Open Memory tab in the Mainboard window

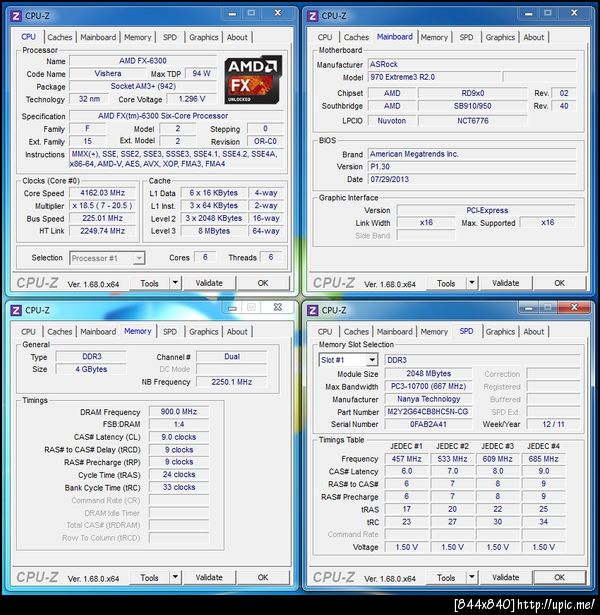pyautogui.click(x=434, y=37)
